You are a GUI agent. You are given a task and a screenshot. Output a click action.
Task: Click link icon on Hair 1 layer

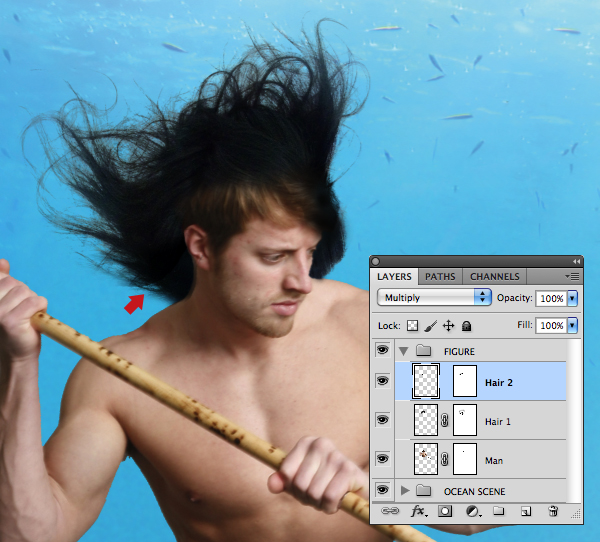(x=444, y=420)
